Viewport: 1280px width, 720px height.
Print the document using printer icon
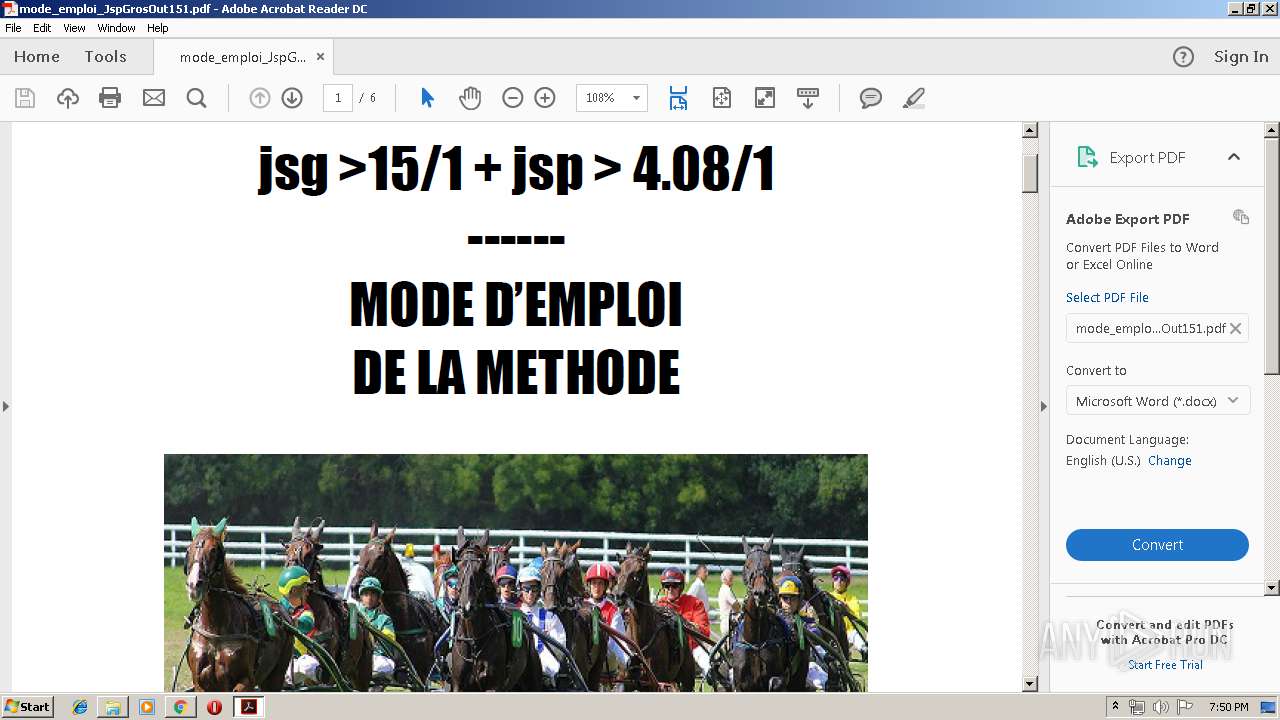[x=110, y=98]
